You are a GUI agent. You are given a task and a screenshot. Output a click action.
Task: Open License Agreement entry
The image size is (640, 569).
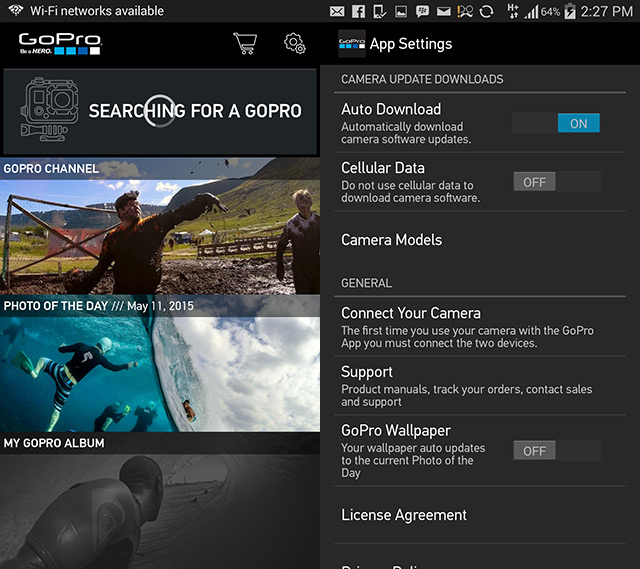480,515
